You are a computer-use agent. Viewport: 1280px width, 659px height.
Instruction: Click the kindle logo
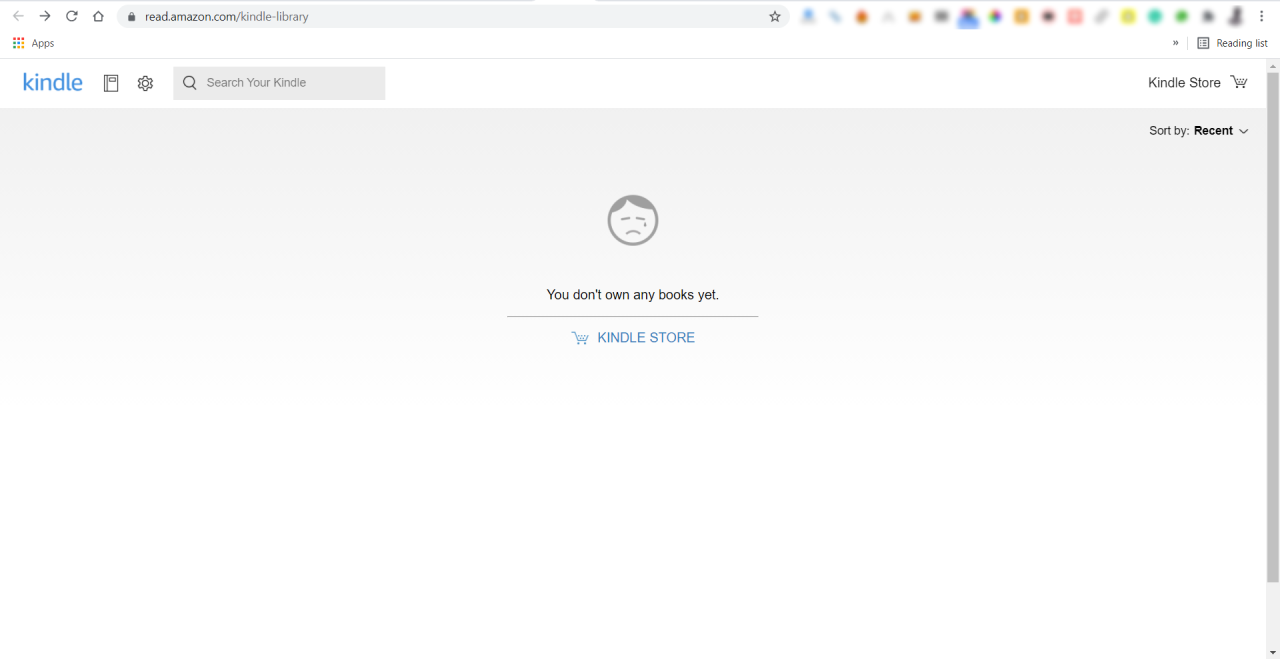(53, 83)
